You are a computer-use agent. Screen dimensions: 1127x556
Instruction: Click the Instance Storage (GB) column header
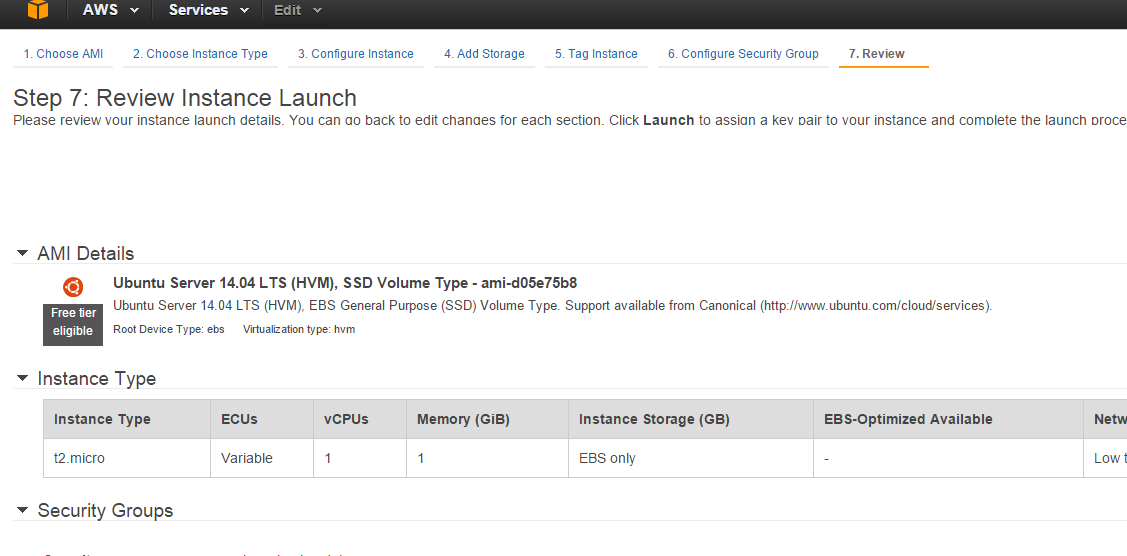[654, 419]
